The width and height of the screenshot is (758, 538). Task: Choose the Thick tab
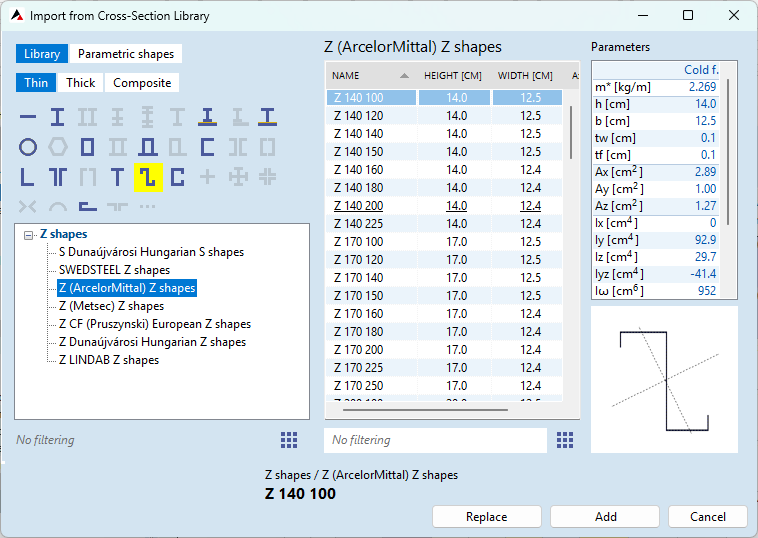point(81,83)
